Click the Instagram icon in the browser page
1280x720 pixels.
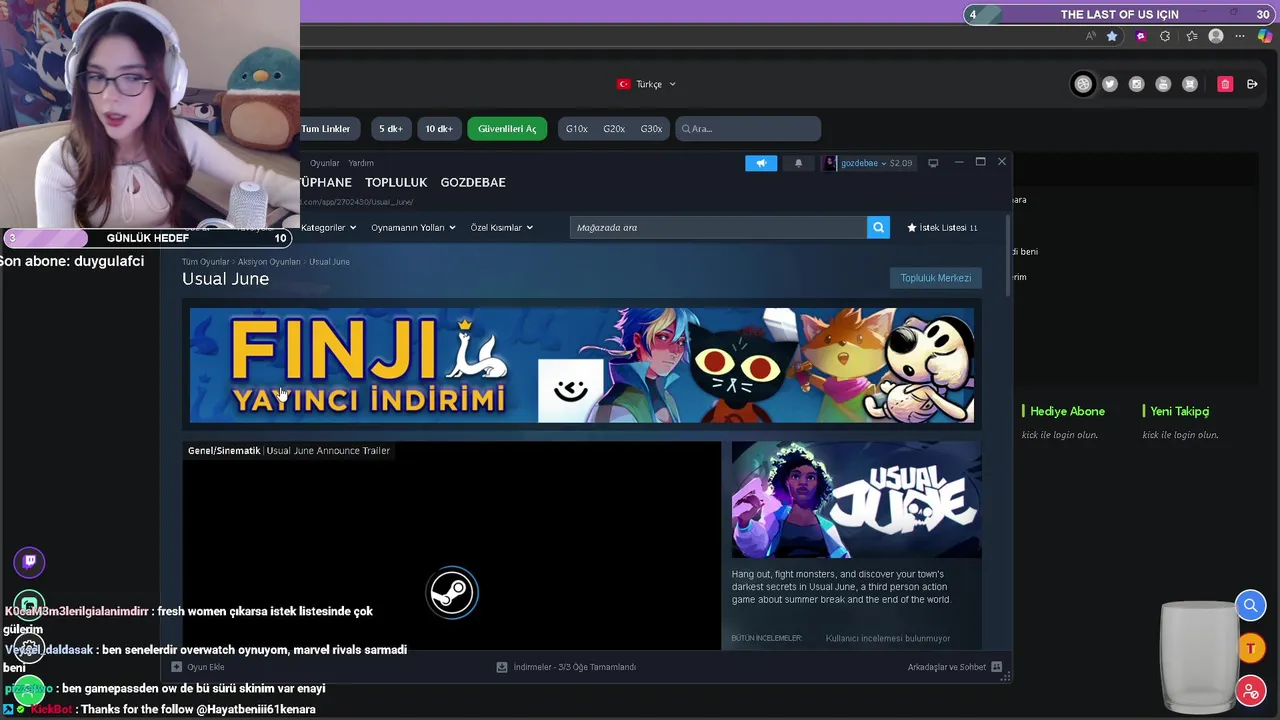point(1136,84)
